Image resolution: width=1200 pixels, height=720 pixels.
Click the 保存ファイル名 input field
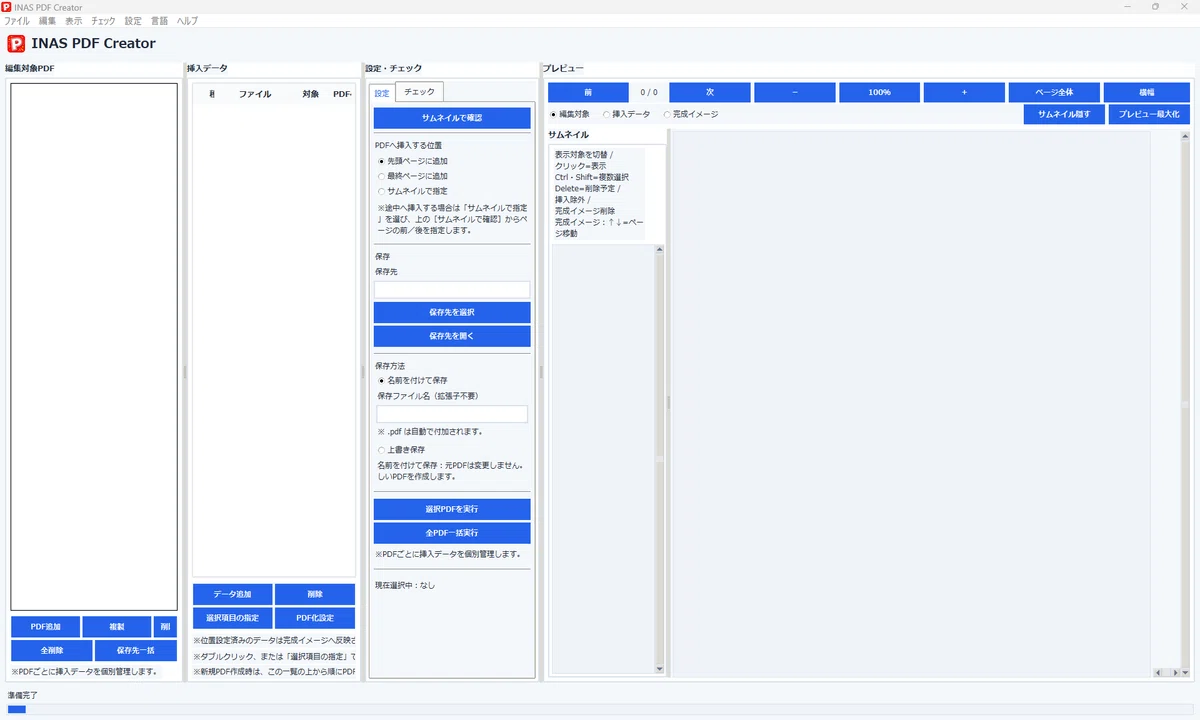click(x=452, y=414)
